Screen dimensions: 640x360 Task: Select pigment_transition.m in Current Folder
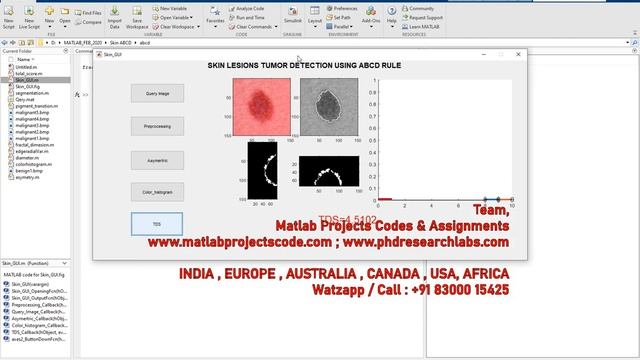click(x=36, y=106)
